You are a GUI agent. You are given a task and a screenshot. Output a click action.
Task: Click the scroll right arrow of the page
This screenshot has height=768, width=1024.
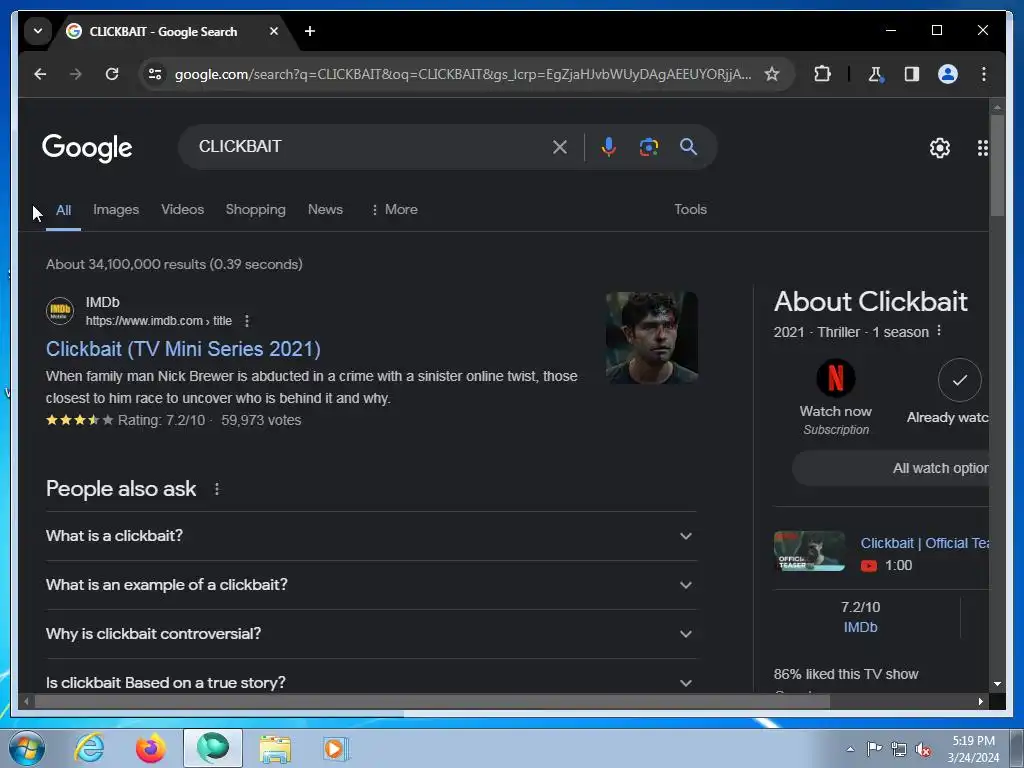(x=980, y=701)
